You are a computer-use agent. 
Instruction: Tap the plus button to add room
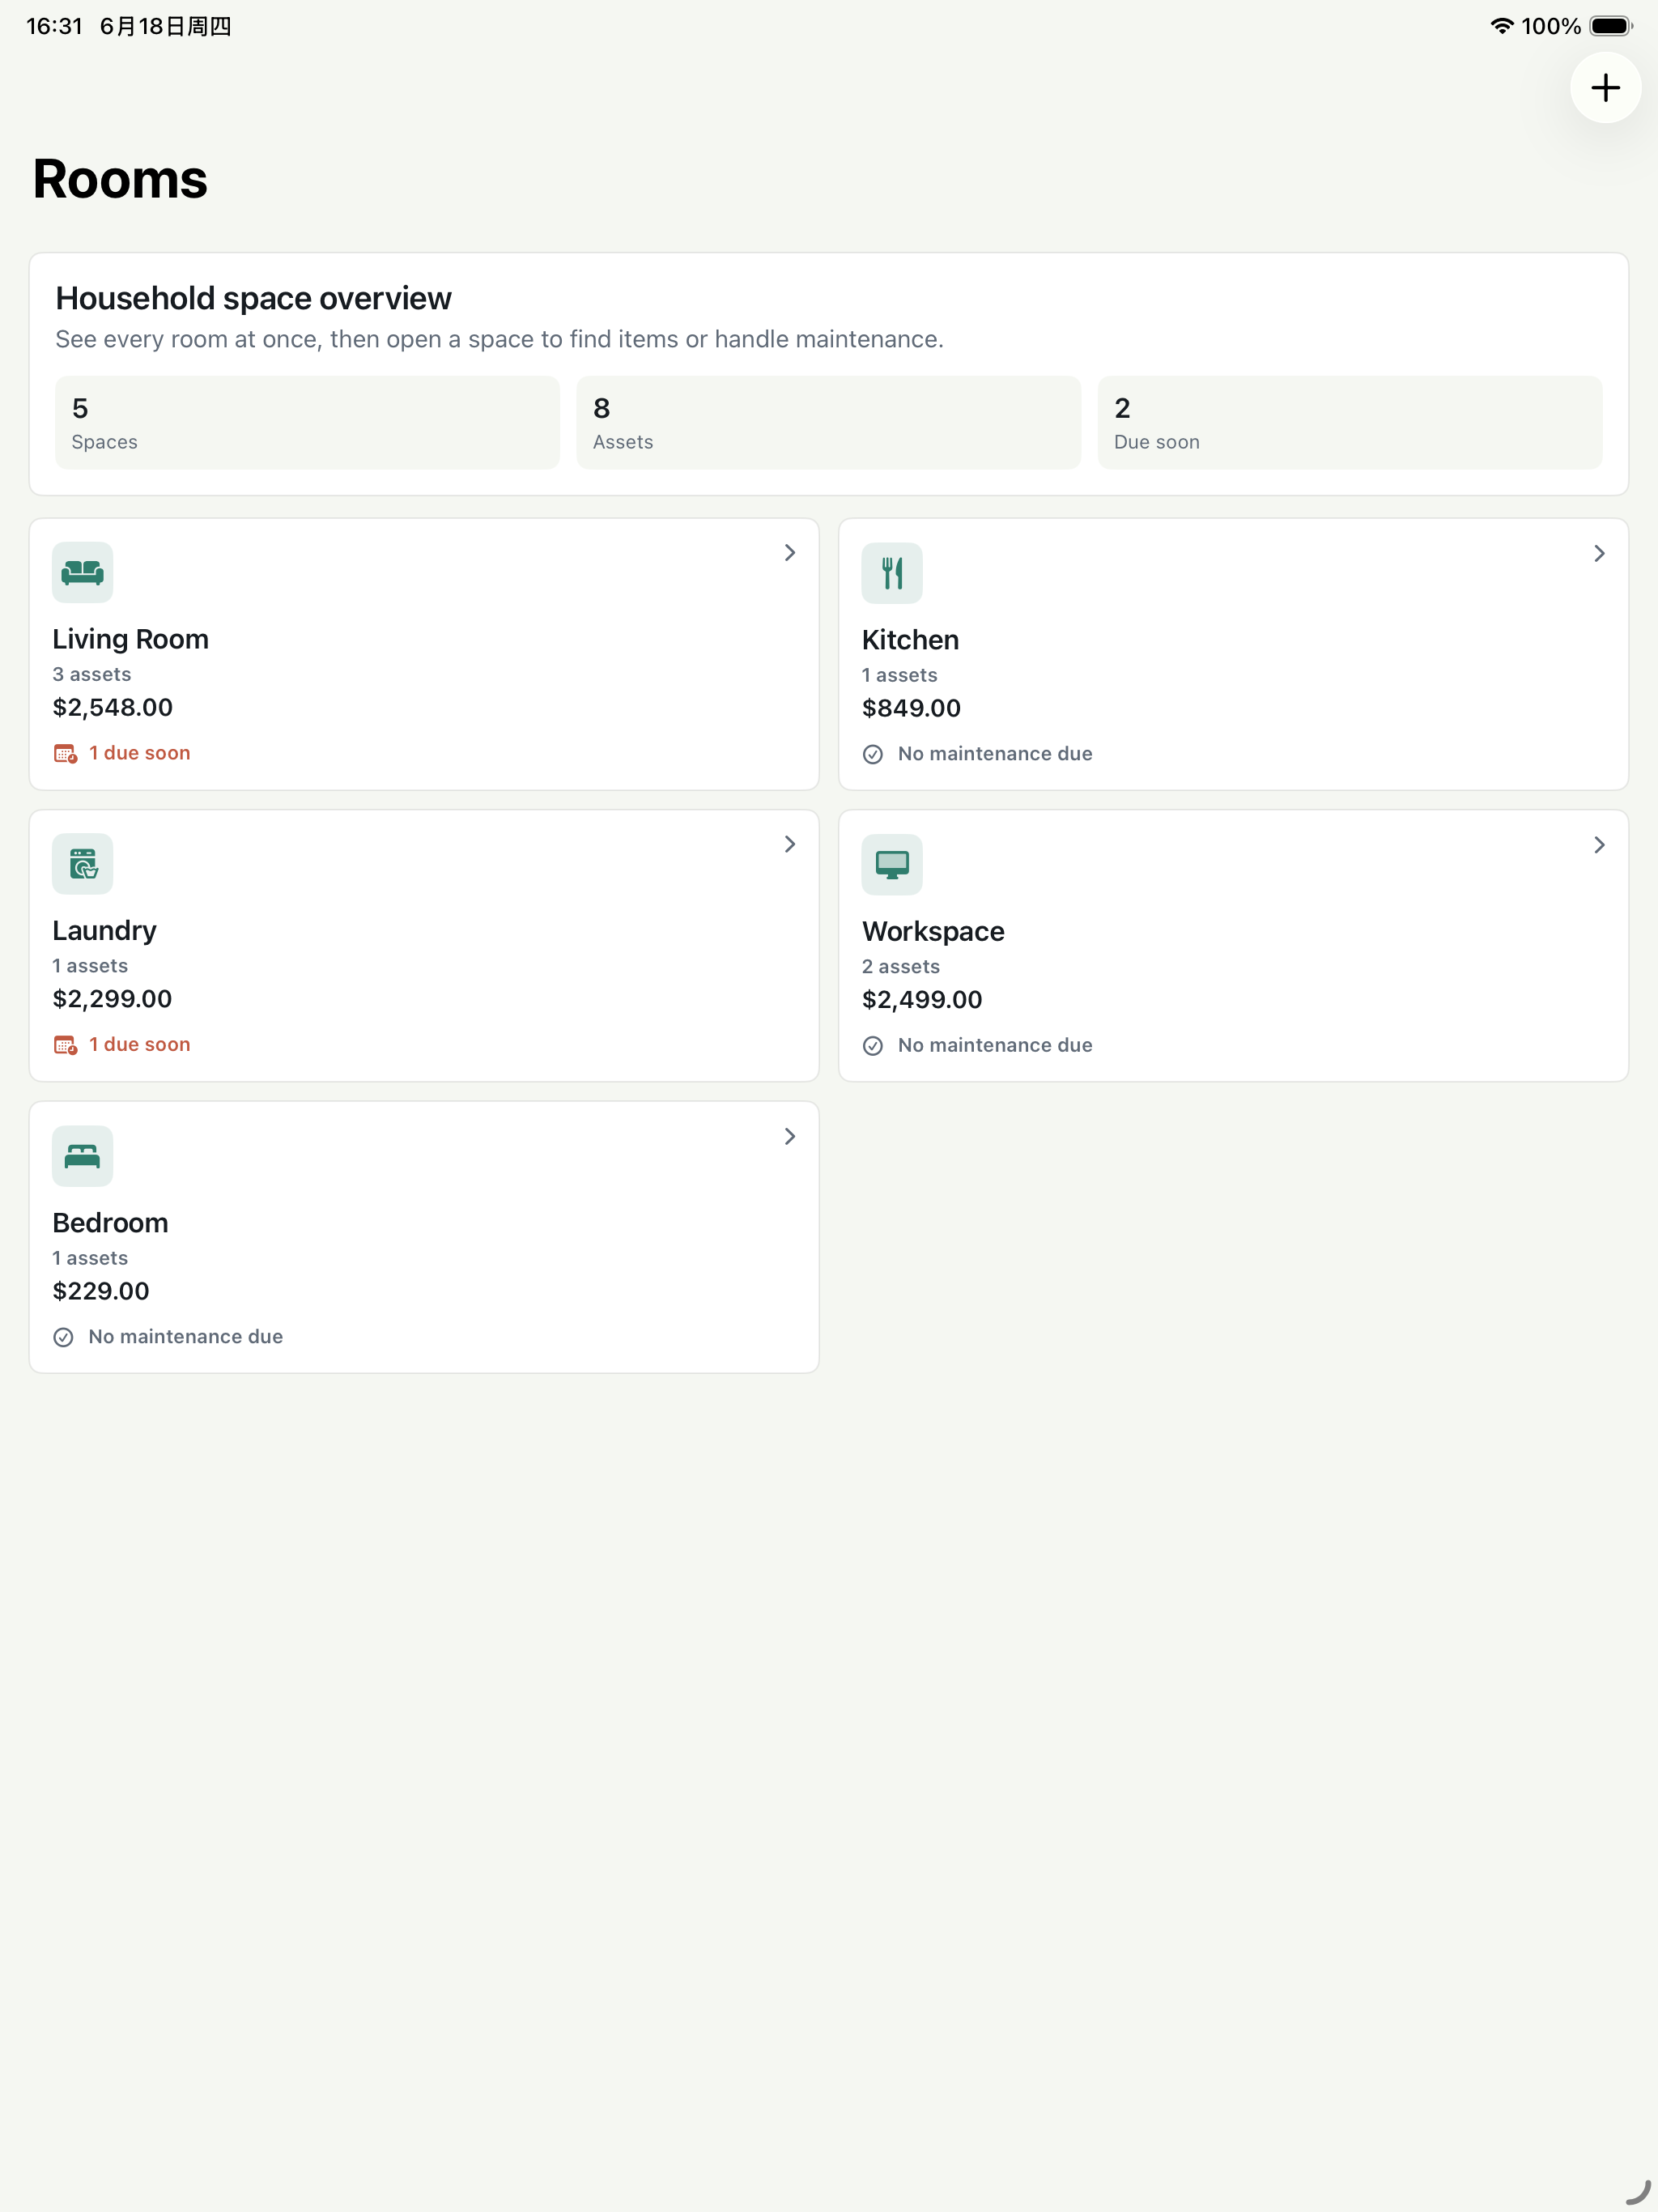click(1605, 88)
